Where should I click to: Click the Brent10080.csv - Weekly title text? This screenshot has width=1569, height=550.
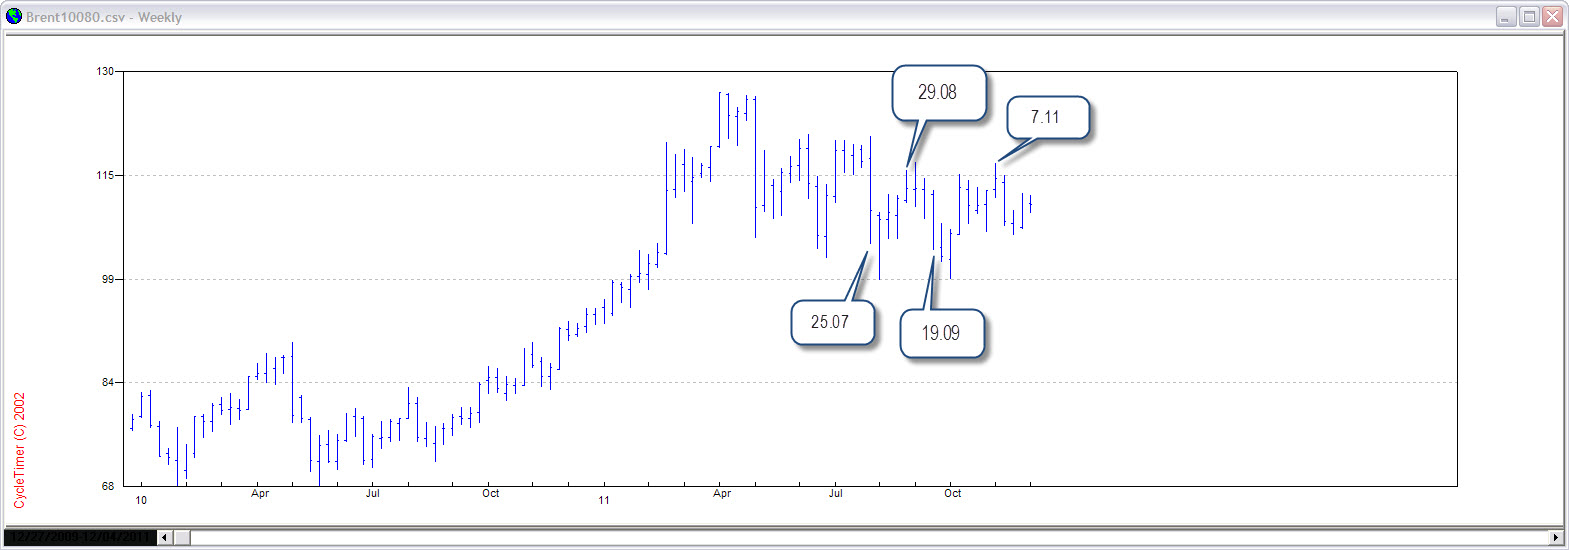click(x=104, y=17)
